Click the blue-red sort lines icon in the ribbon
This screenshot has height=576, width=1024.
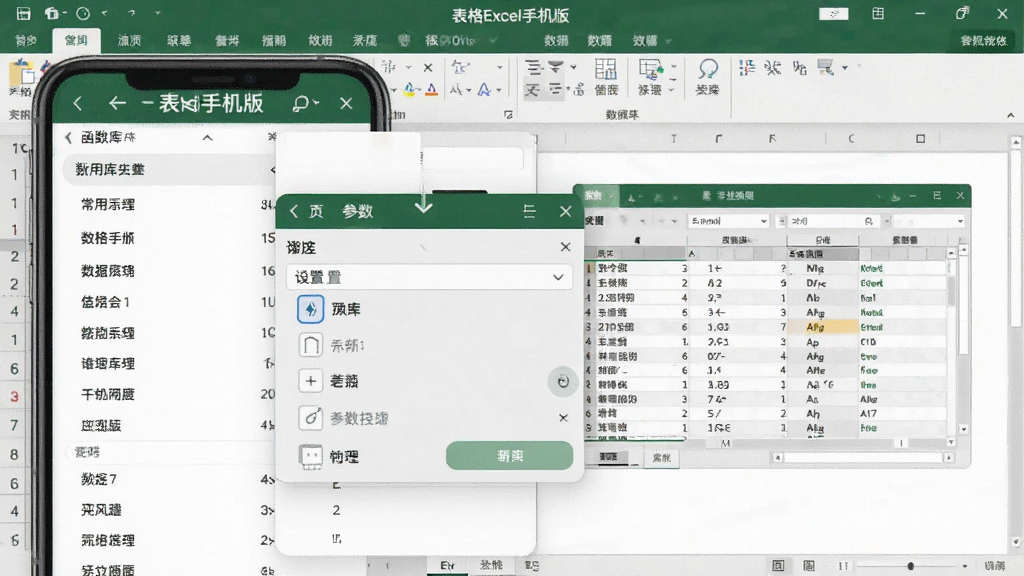(746, 67)
